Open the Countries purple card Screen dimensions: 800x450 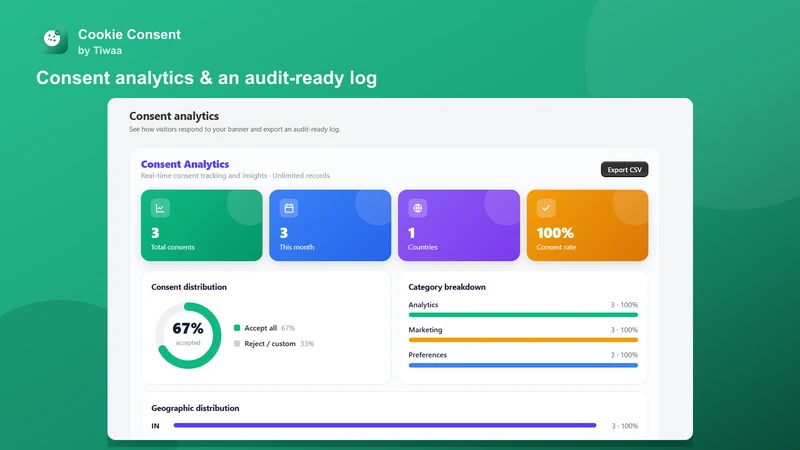[459, 226]
